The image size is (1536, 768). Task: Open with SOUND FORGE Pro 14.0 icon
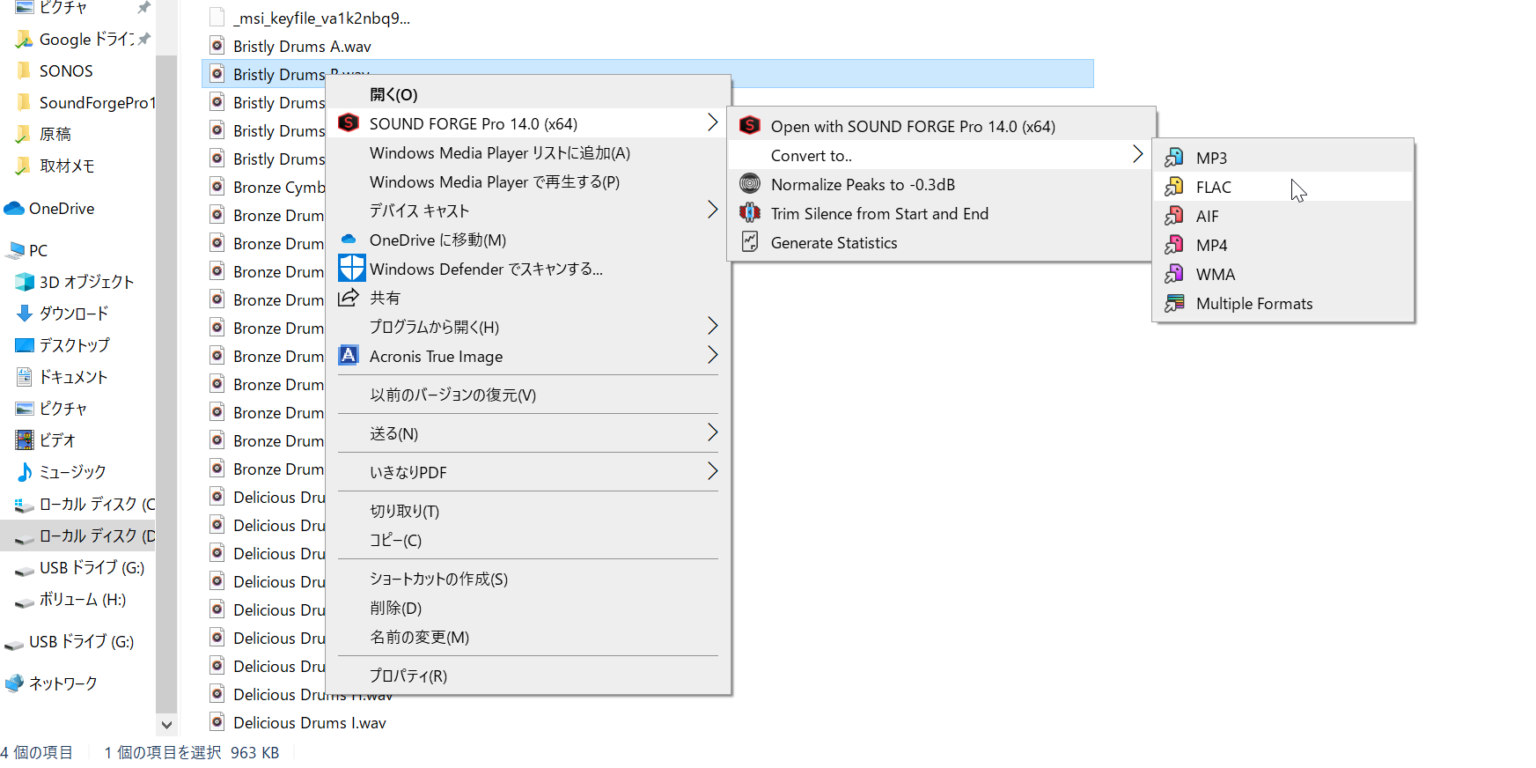pyautogui.click(x=749, y=126)
